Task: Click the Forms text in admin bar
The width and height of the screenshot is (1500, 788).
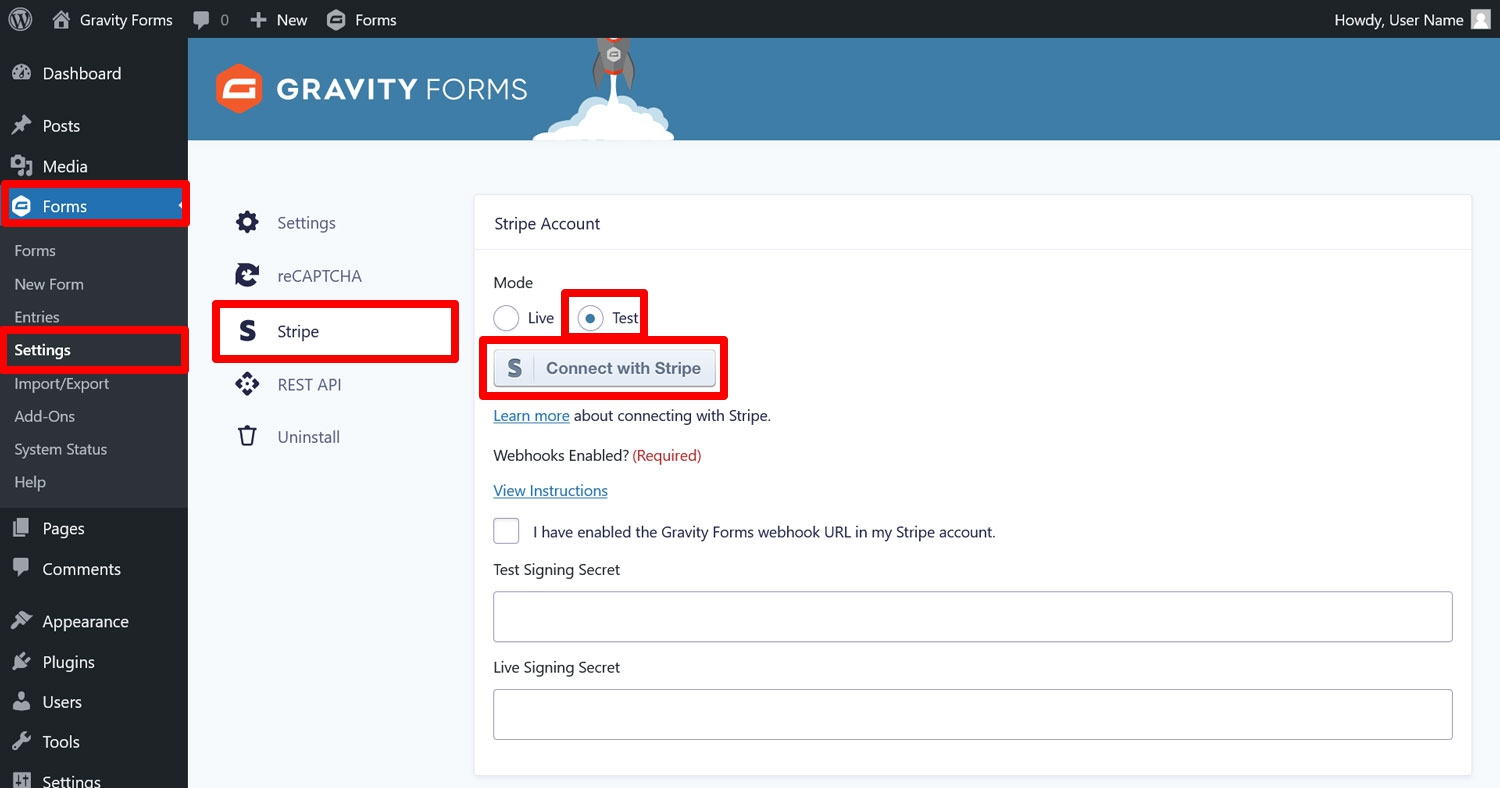Action: (376, 20)
